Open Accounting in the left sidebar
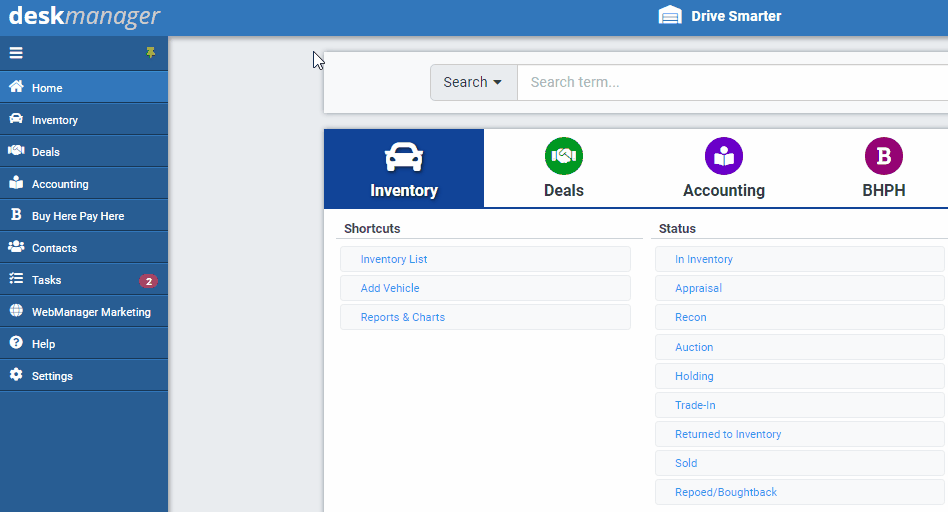The height and width of the screenshot is (512, 948). pos(60,184)
